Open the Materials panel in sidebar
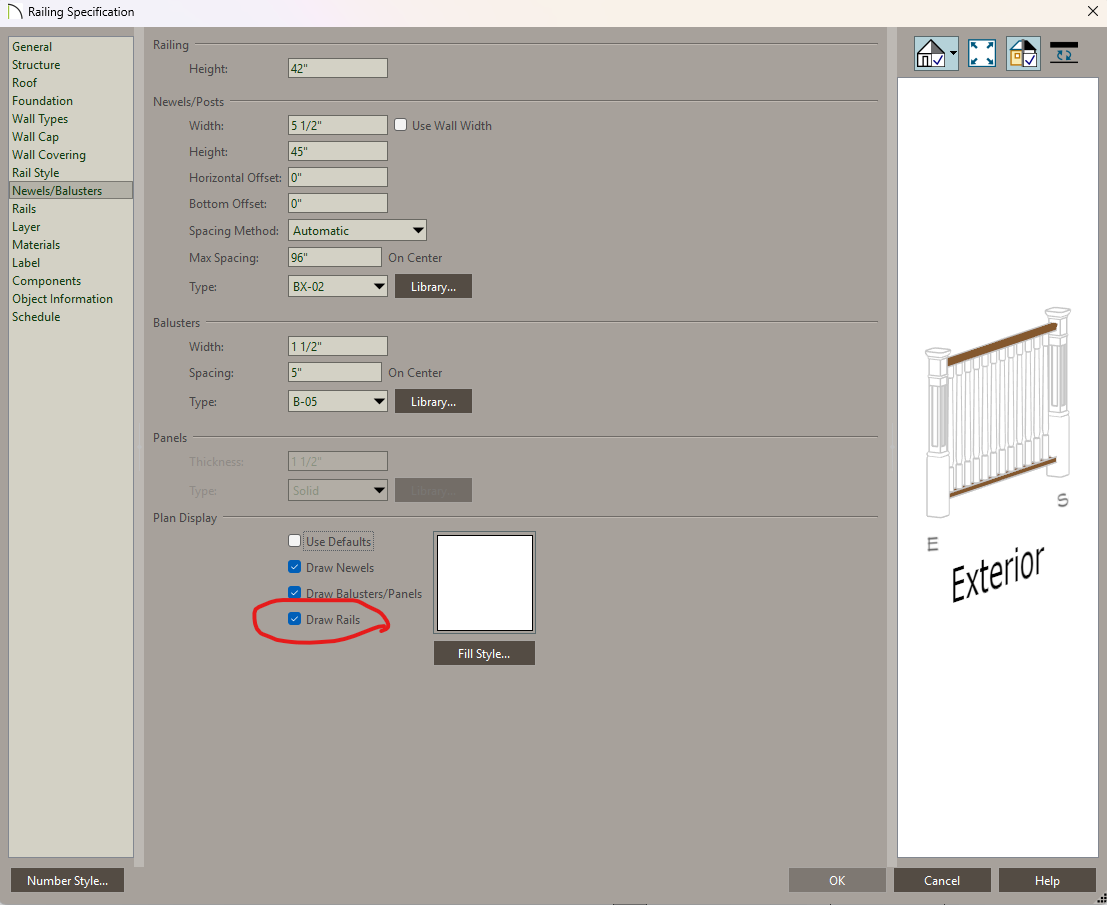 tap(36, 245)
